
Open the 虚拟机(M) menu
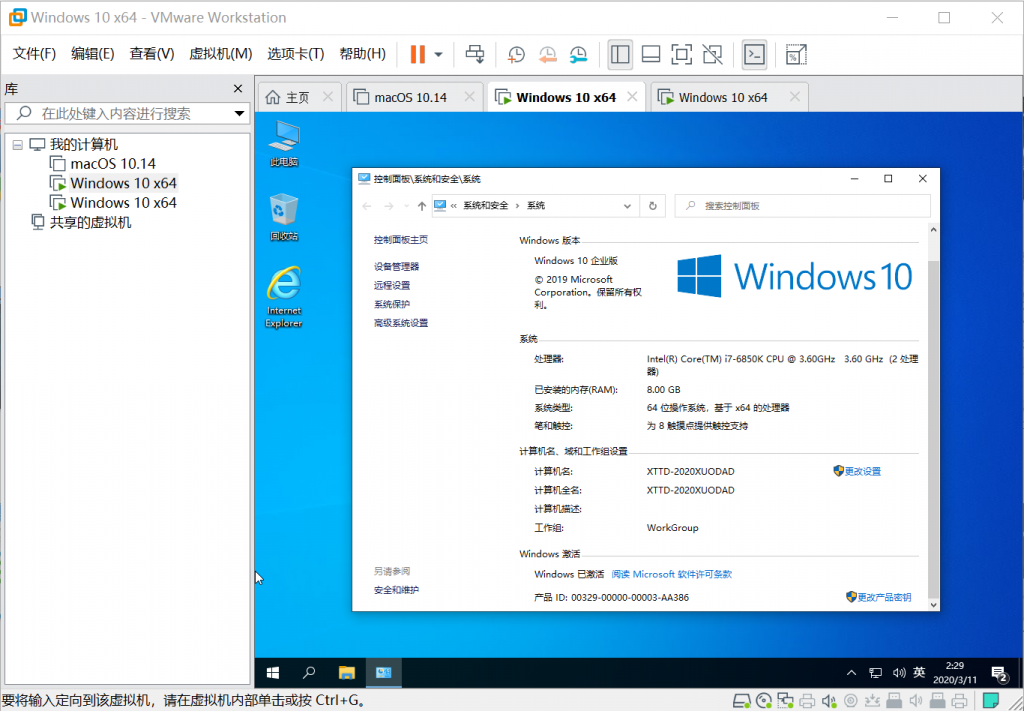pos(220,54)
